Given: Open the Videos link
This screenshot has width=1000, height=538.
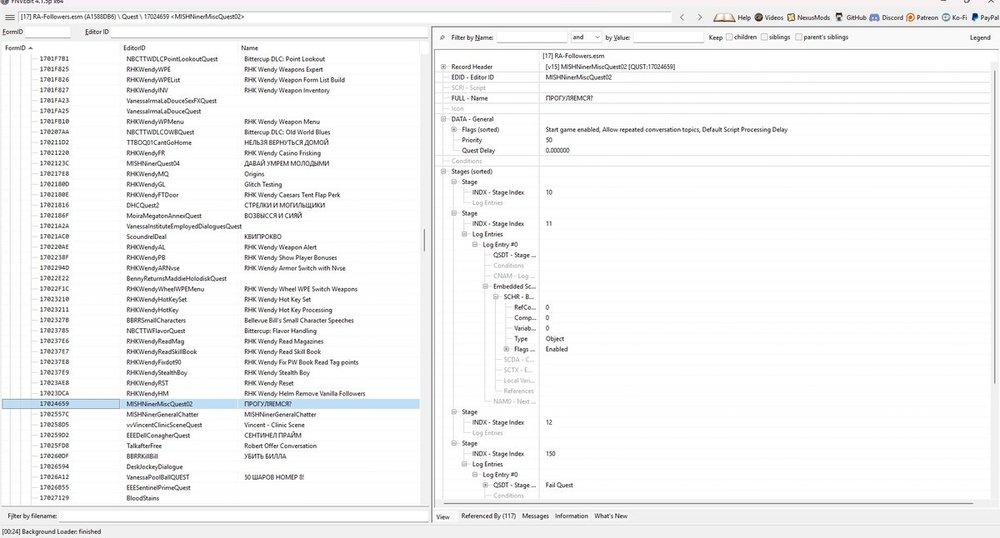Looking at the screenshot, I should click(769, 17).
